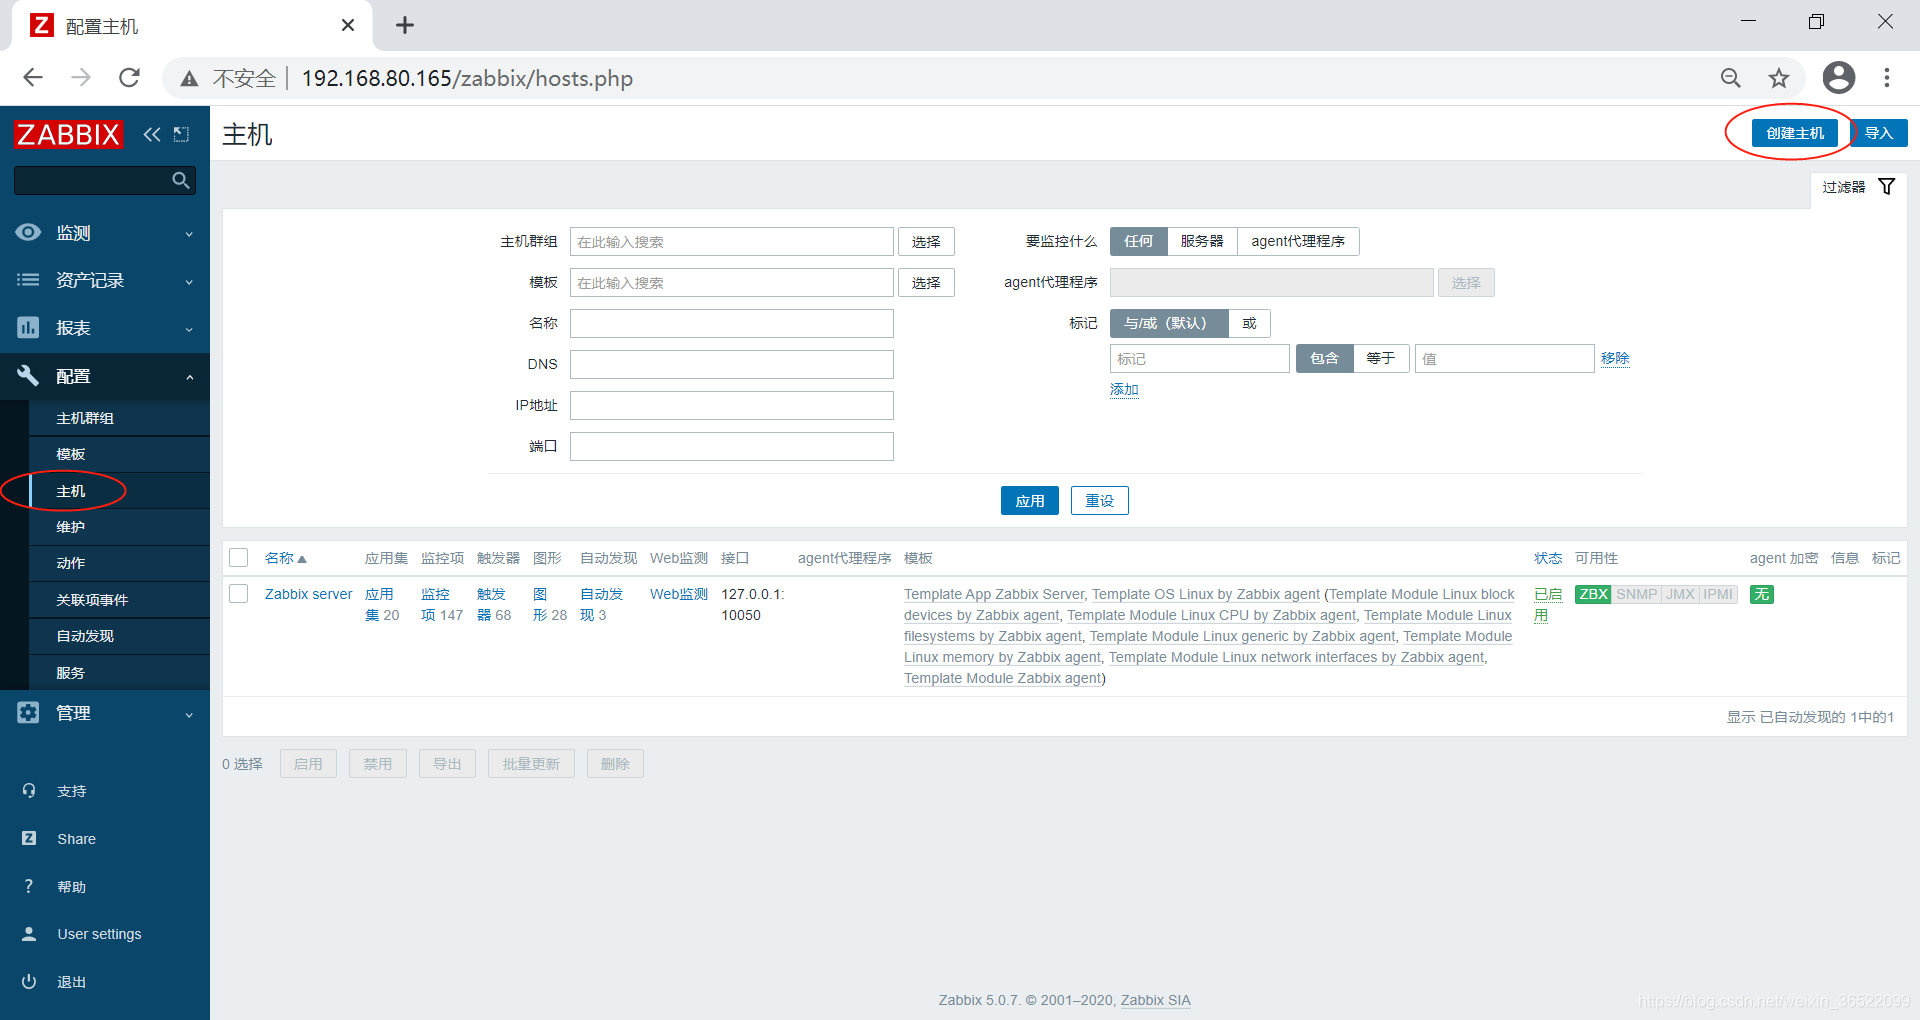Select 任何 monitored-by option
The width and height of the screenshot is (1920, 1020).
pos(1138,241)
